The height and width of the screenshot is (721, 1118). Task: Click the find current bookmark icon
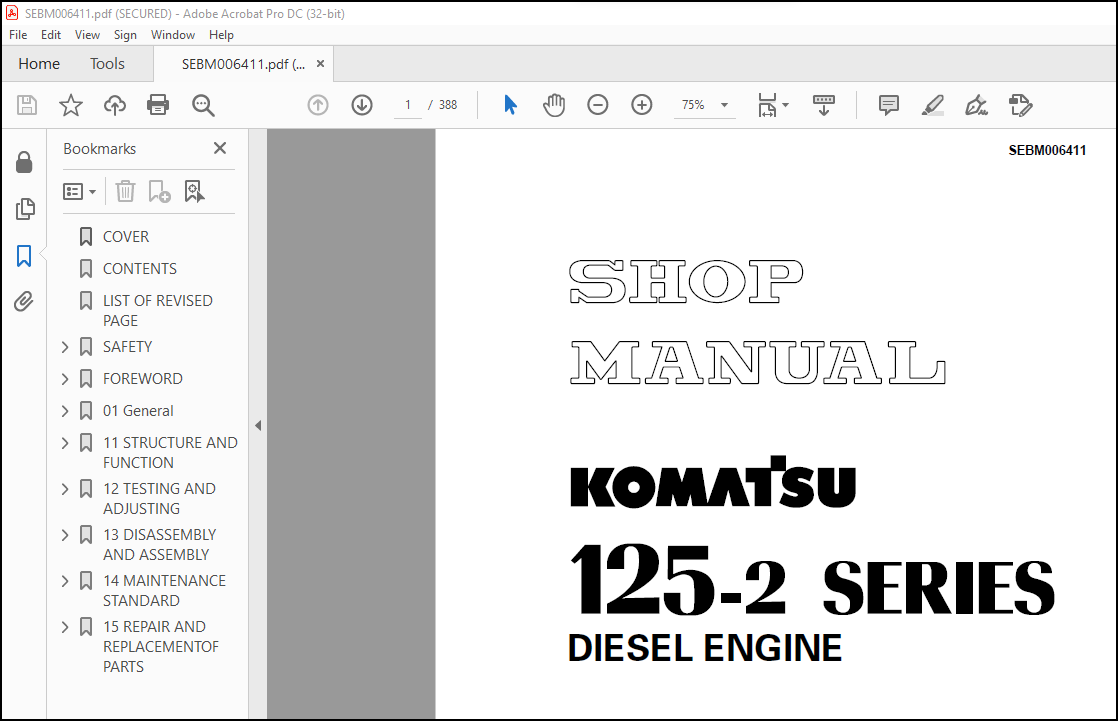(194, 191)
